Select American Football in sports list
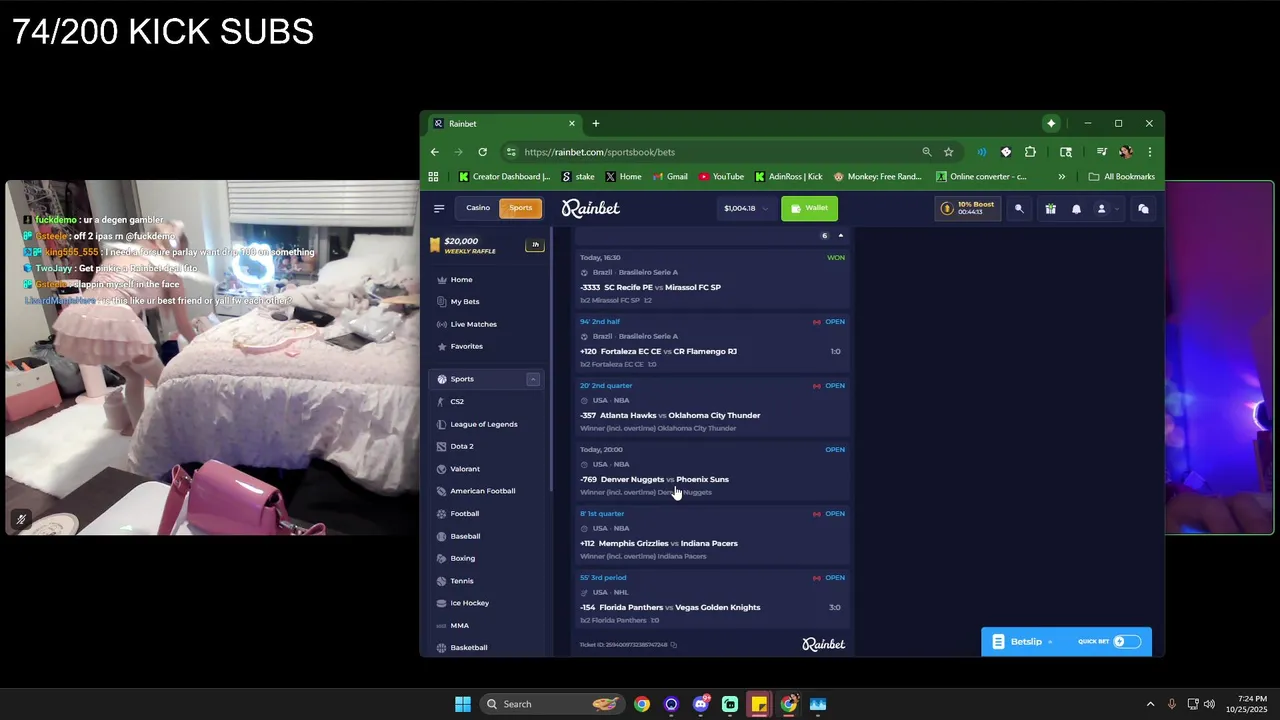This screenshot has height=720, width=1280. click(482, 491)
